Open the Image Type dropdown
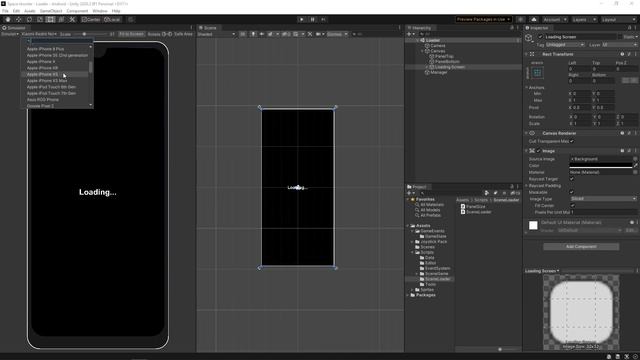Screen dimensions: 640x360 [603, 199]
